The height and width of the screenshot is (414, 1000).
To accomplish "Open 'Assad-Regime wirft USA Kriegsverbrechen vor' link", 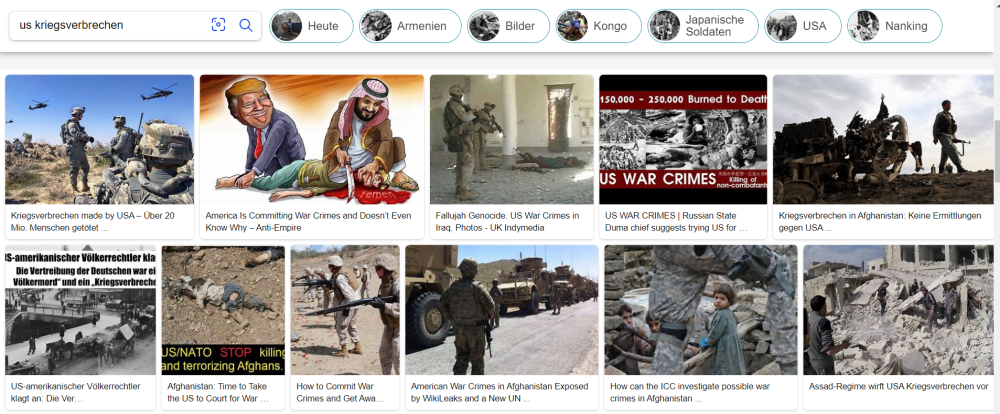I will point(898,387).
